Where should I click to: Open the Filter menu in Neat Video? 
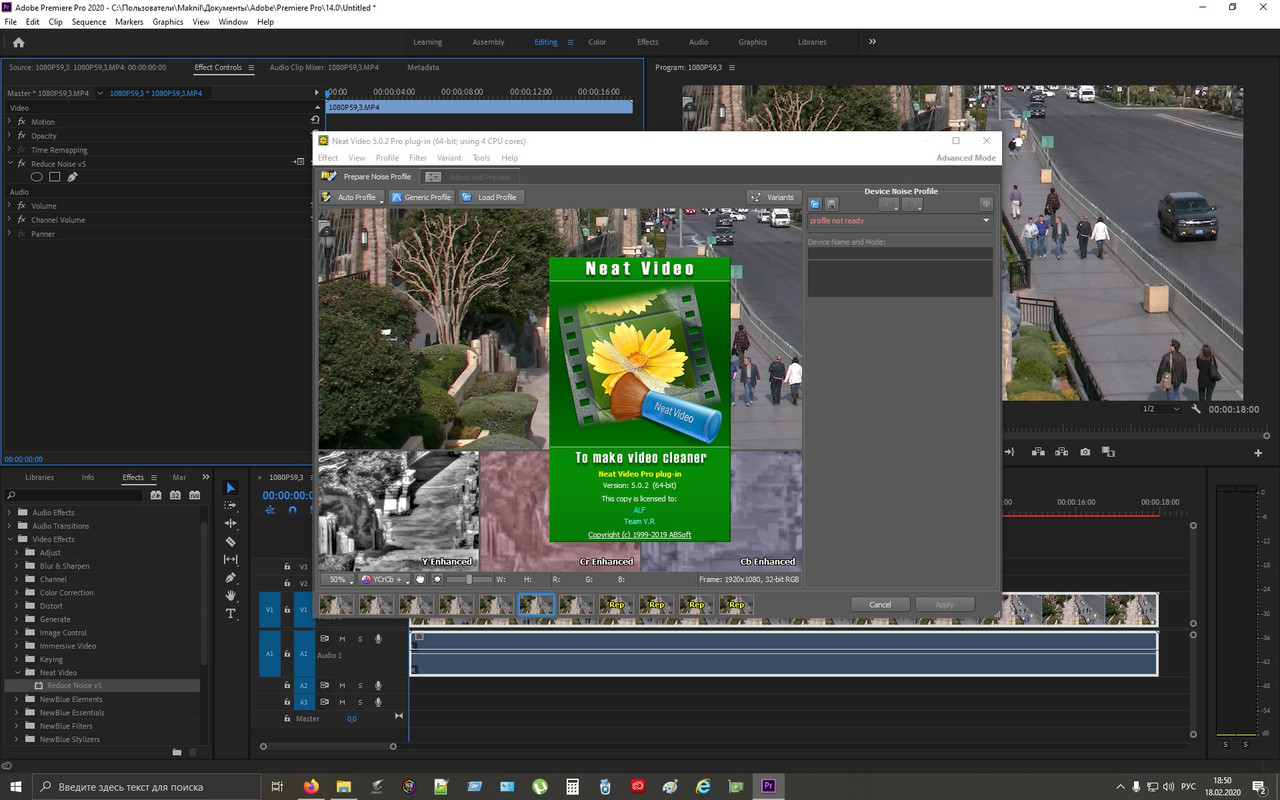(x=418, y=158)
